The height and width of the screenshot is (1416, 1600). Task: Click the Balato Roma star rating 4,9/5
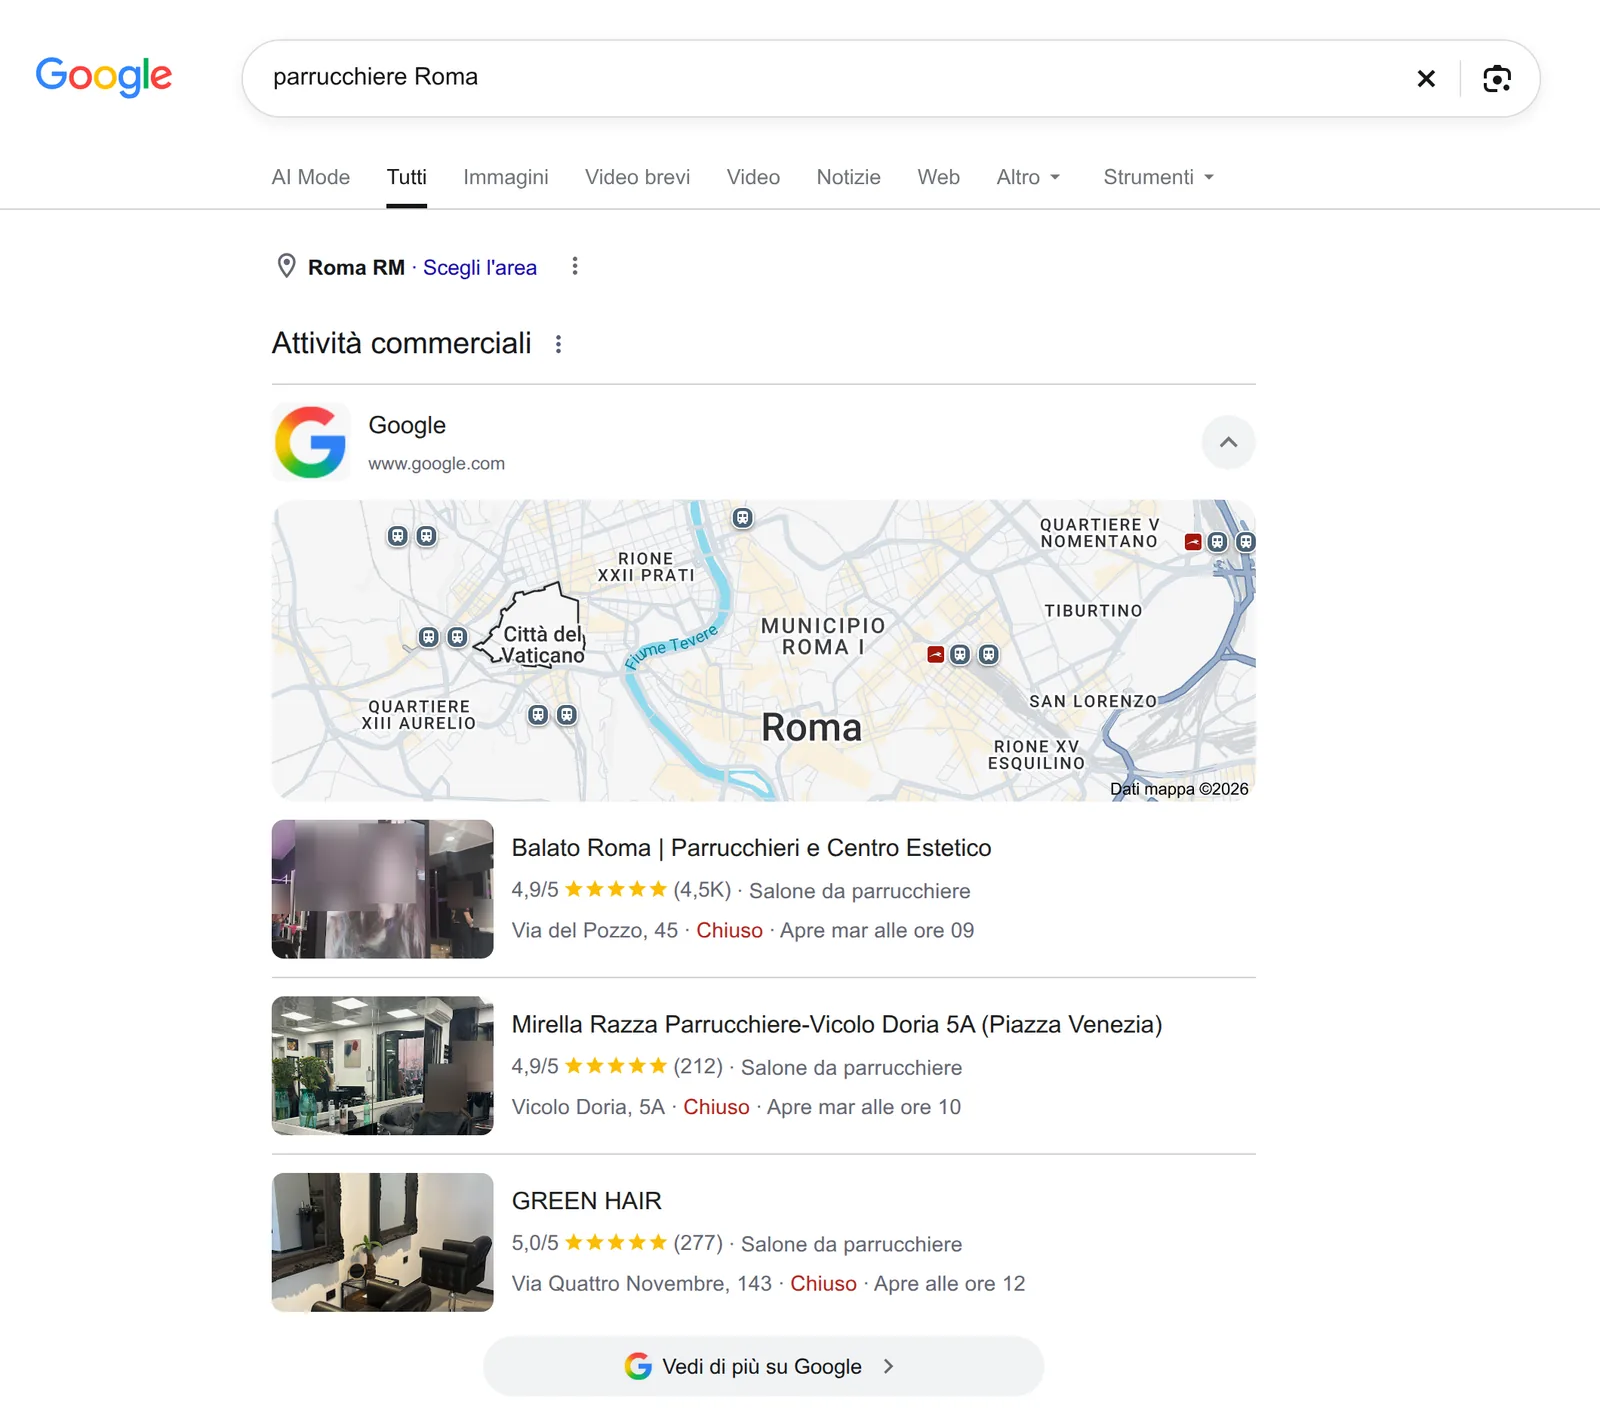(589, 890)
